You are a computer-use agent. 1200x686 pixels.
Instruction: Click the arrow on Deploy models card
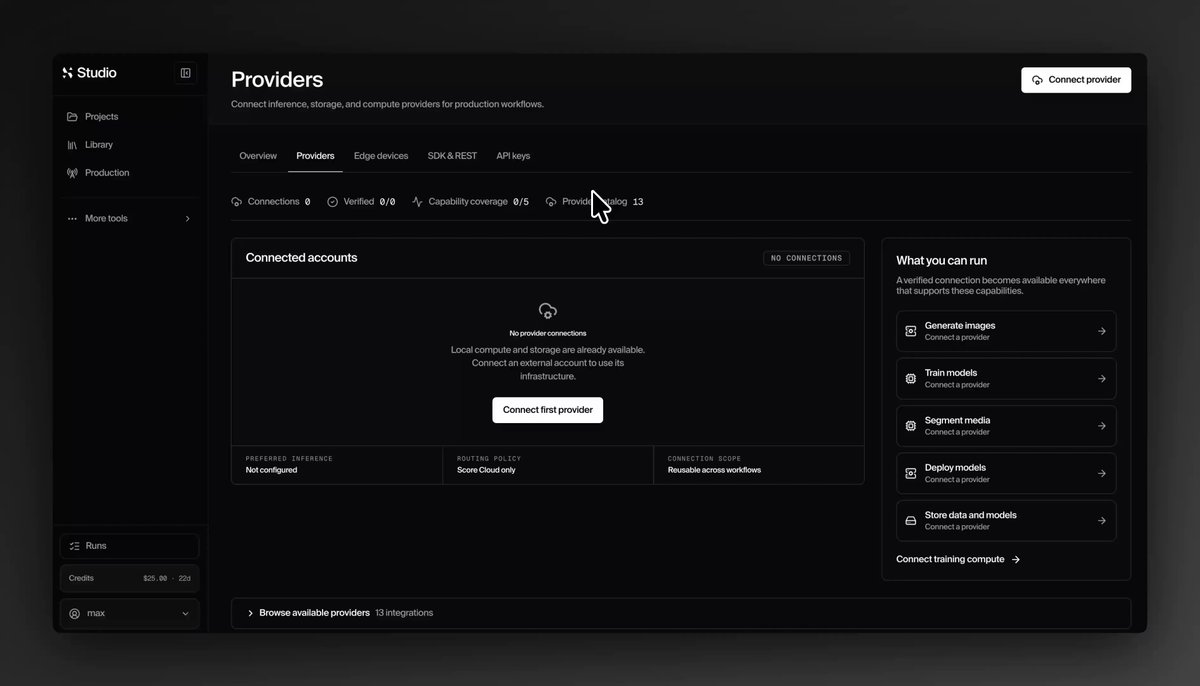coord(1102,473)
